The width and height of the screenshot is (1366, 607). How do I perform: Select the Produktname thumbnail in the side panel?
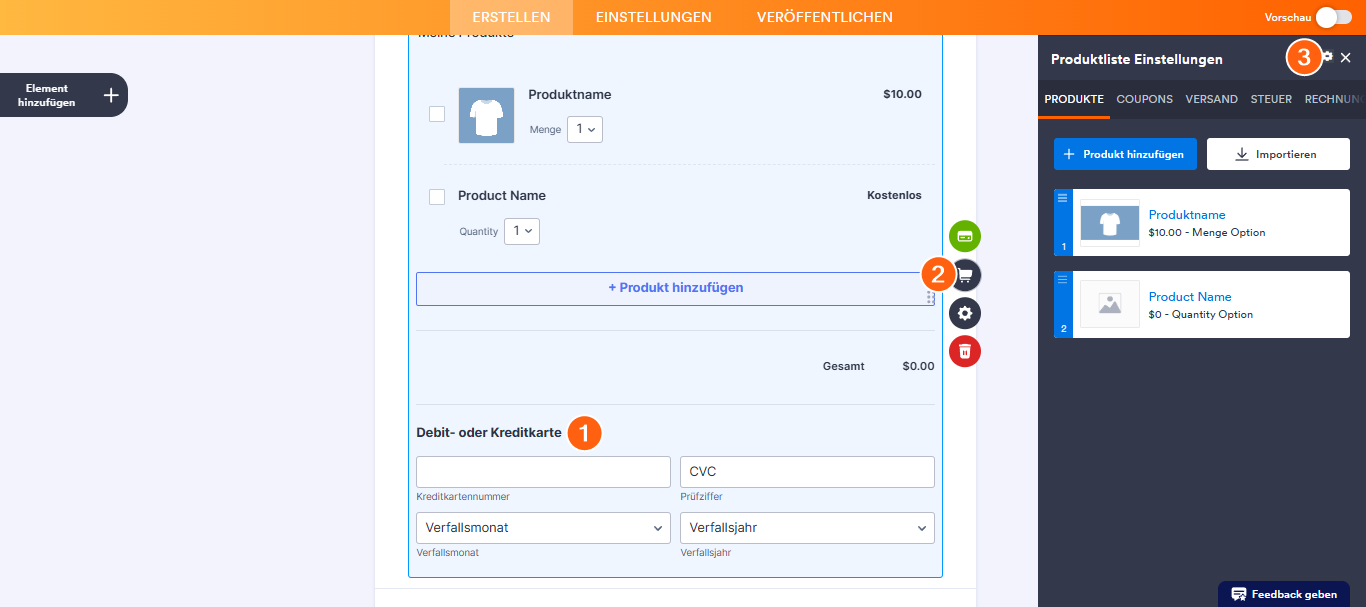coord(1109,222)
